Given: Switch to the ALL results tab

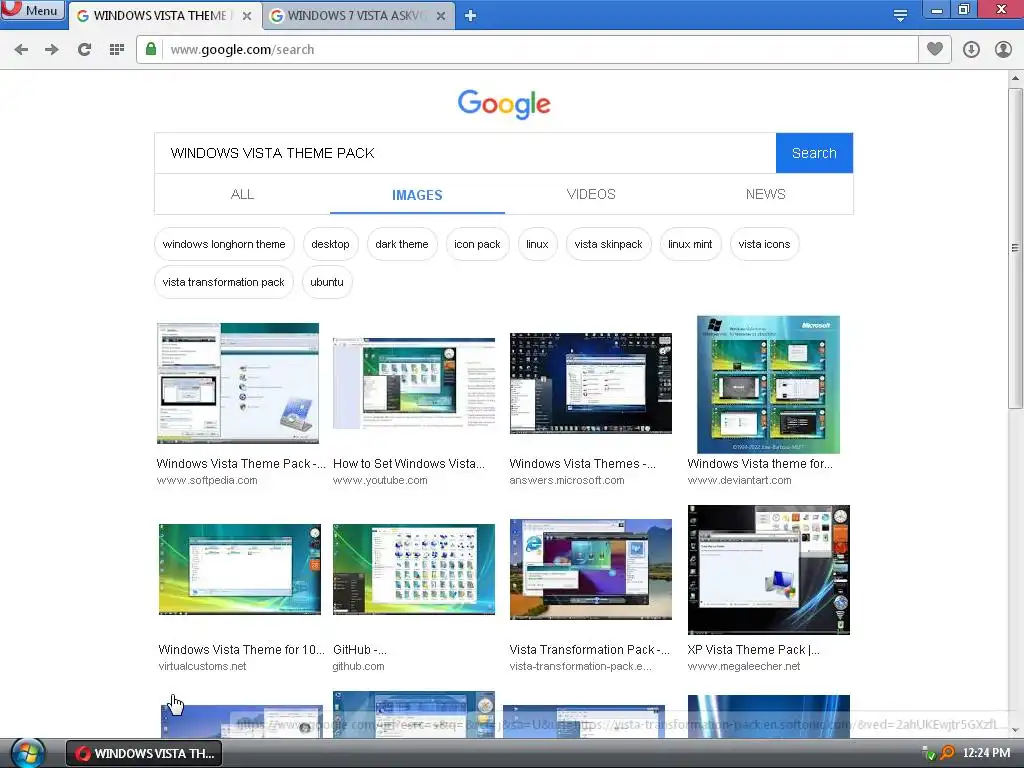Looking at the screenshot, I should (242, 195).
